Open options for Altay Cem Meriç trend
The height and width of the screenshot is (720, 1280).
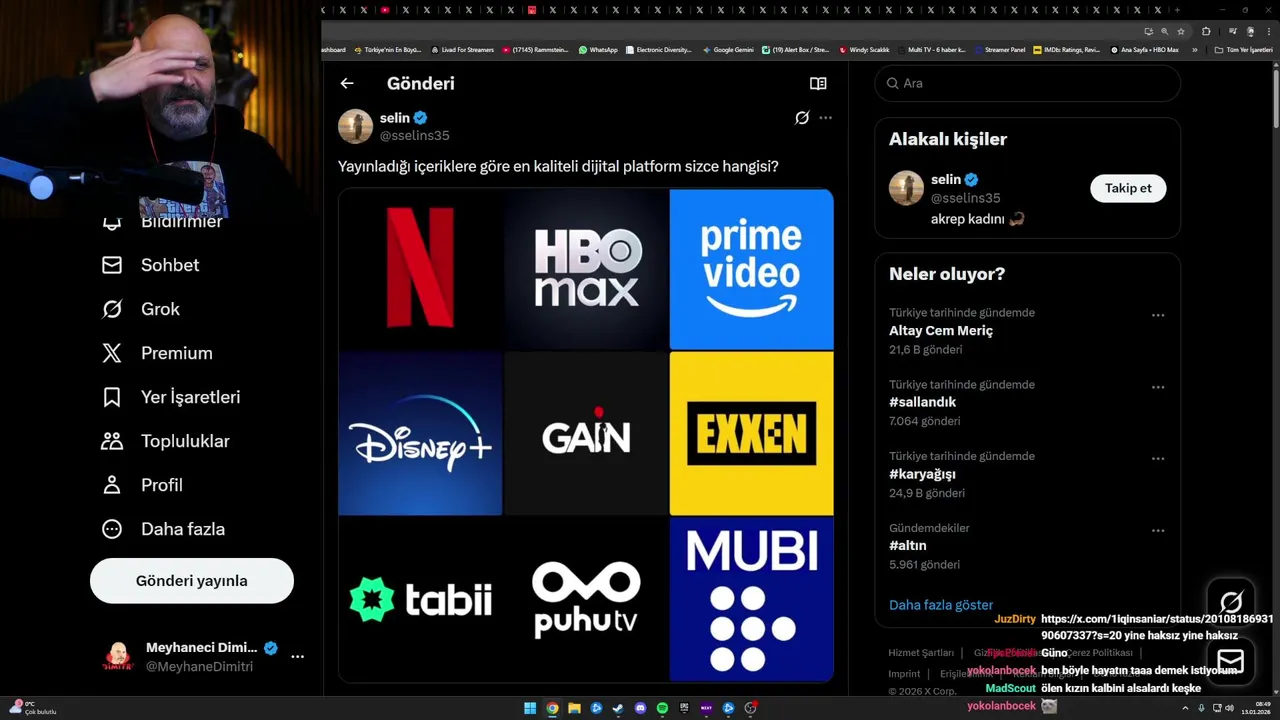tap(1158, 315)
